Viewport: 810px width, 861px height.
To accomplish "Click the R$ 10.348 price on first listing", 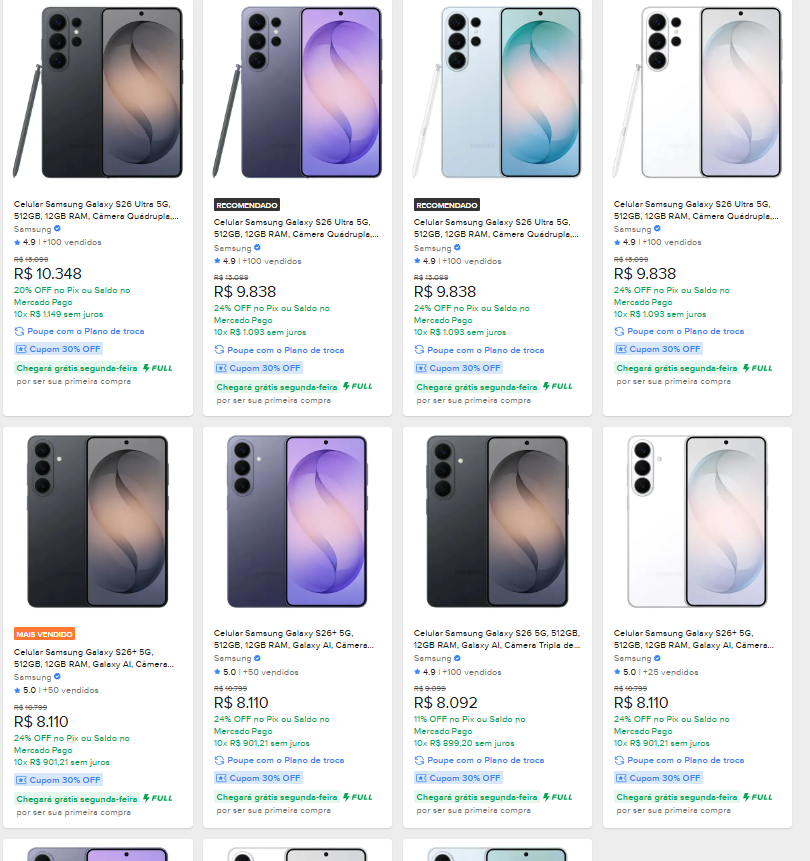I will pos(48,273).
